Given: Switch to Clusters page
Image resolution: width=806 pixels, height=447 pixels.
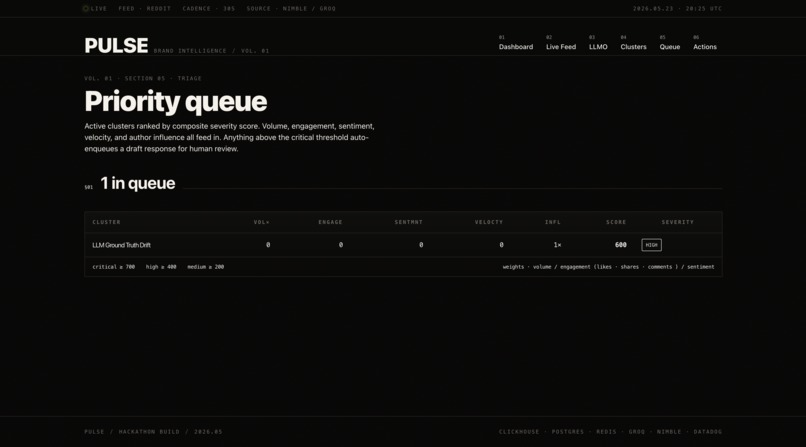Looking at the screenshot, I should tap(633, 47).
